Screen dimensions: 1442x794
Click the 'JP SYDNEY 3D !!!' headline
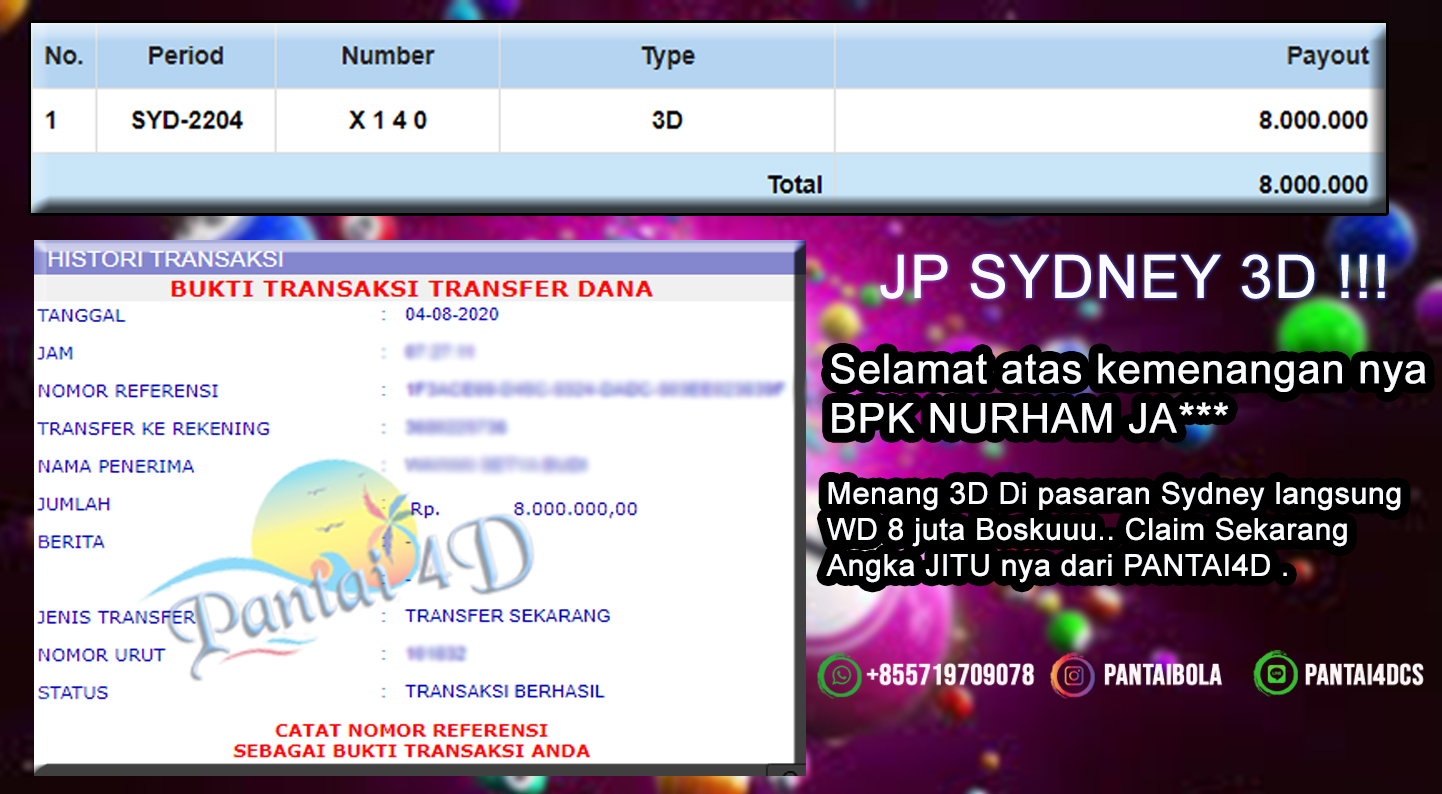(x=1134, y=279)
